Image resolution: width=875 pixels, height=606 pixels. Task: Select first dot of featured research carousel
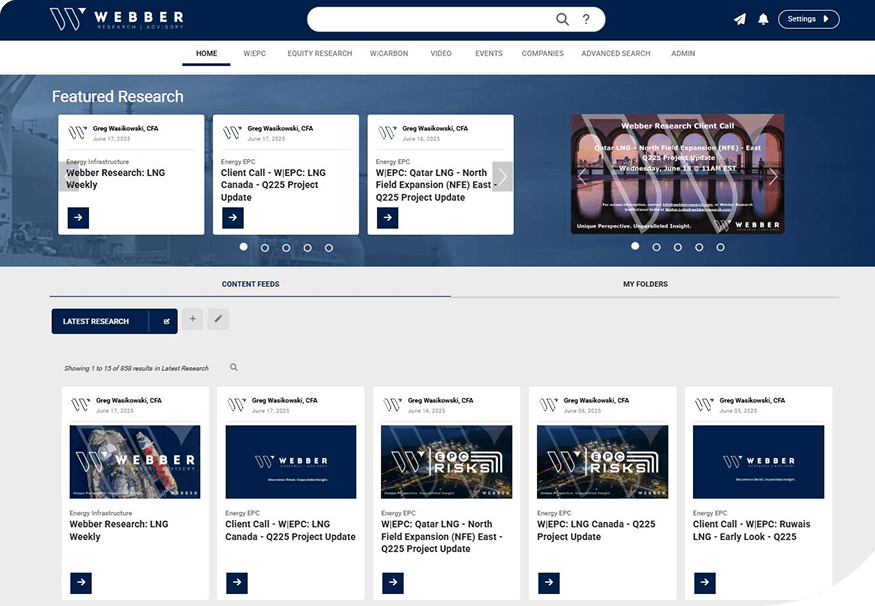coord(243,247)
